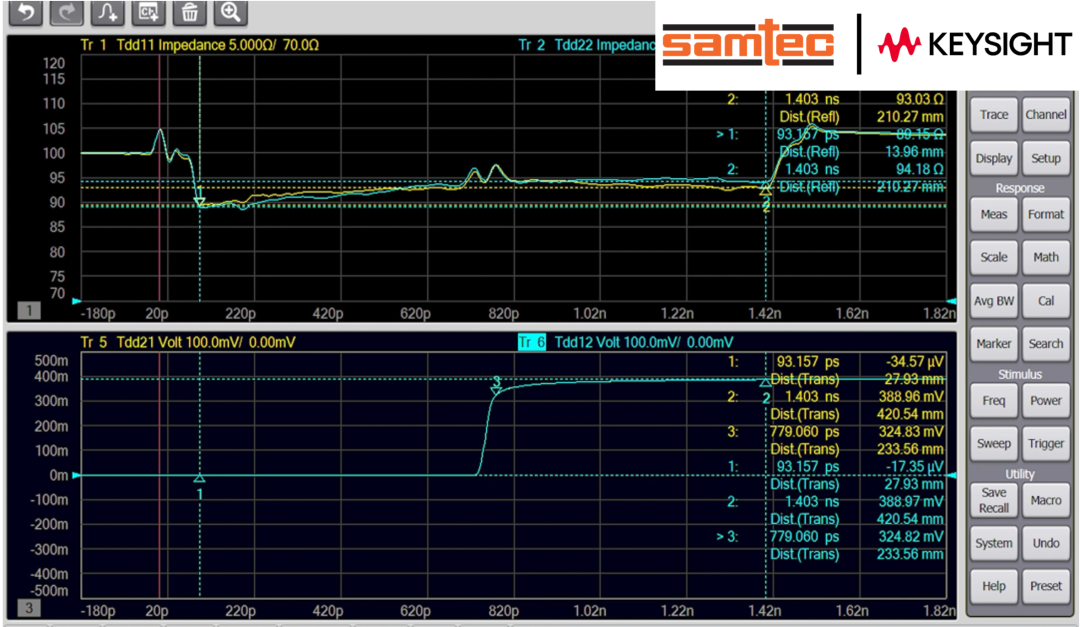Select the Format response button
The width and height of the screenshot is (1080, 627).
point(1046,214)
